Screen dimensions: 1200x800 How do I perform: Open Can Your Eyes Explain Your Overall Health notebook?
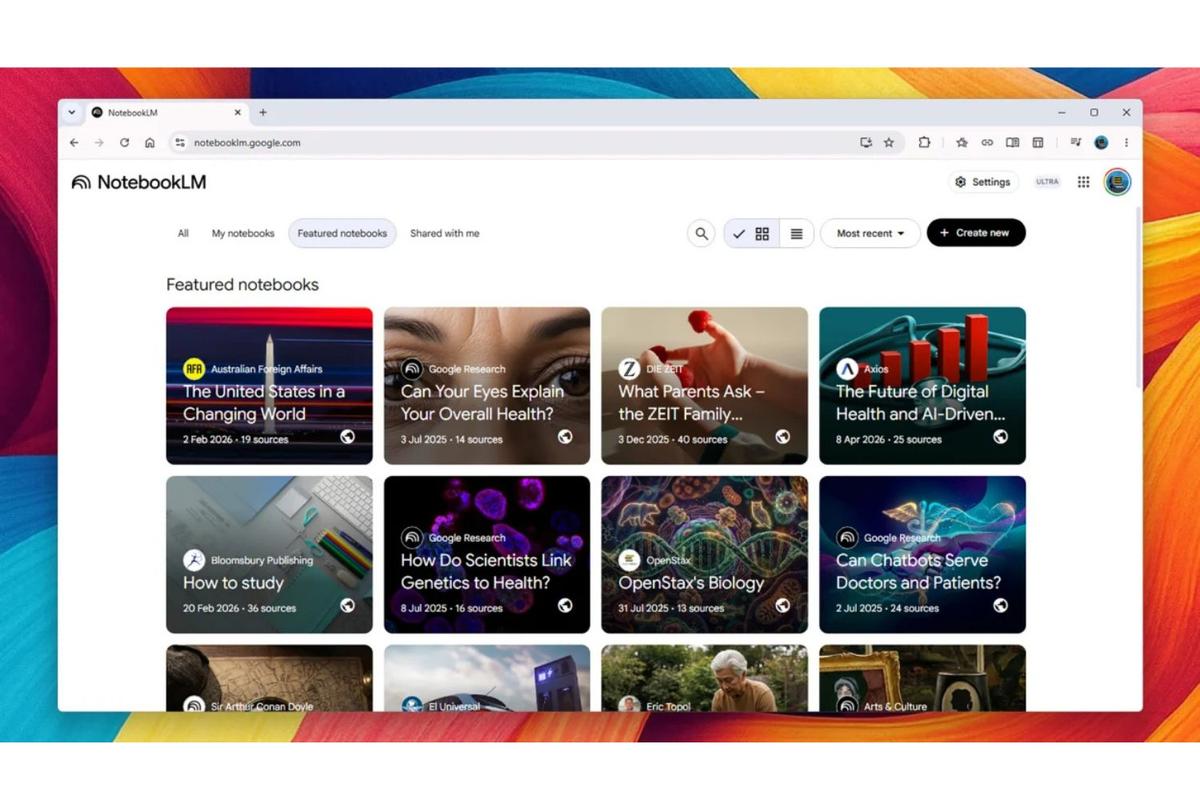[x=487, y=385]
